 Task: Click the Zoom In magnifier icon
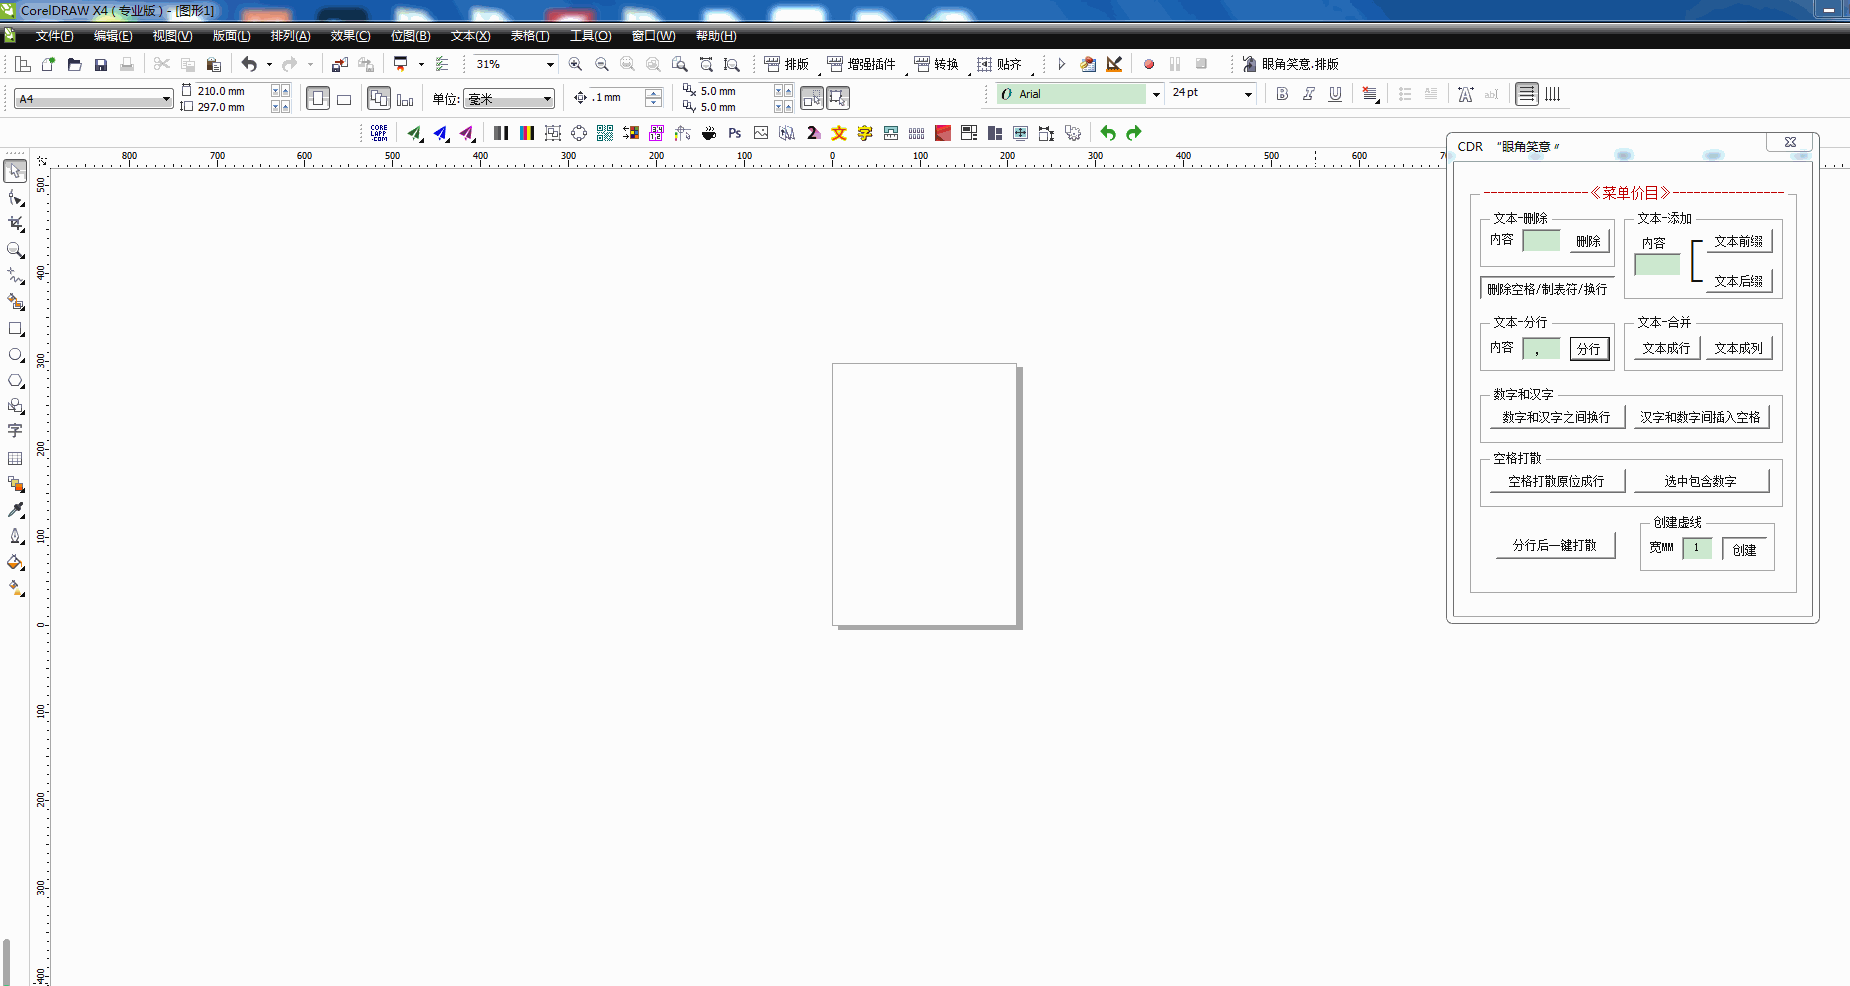click(575, 64)
